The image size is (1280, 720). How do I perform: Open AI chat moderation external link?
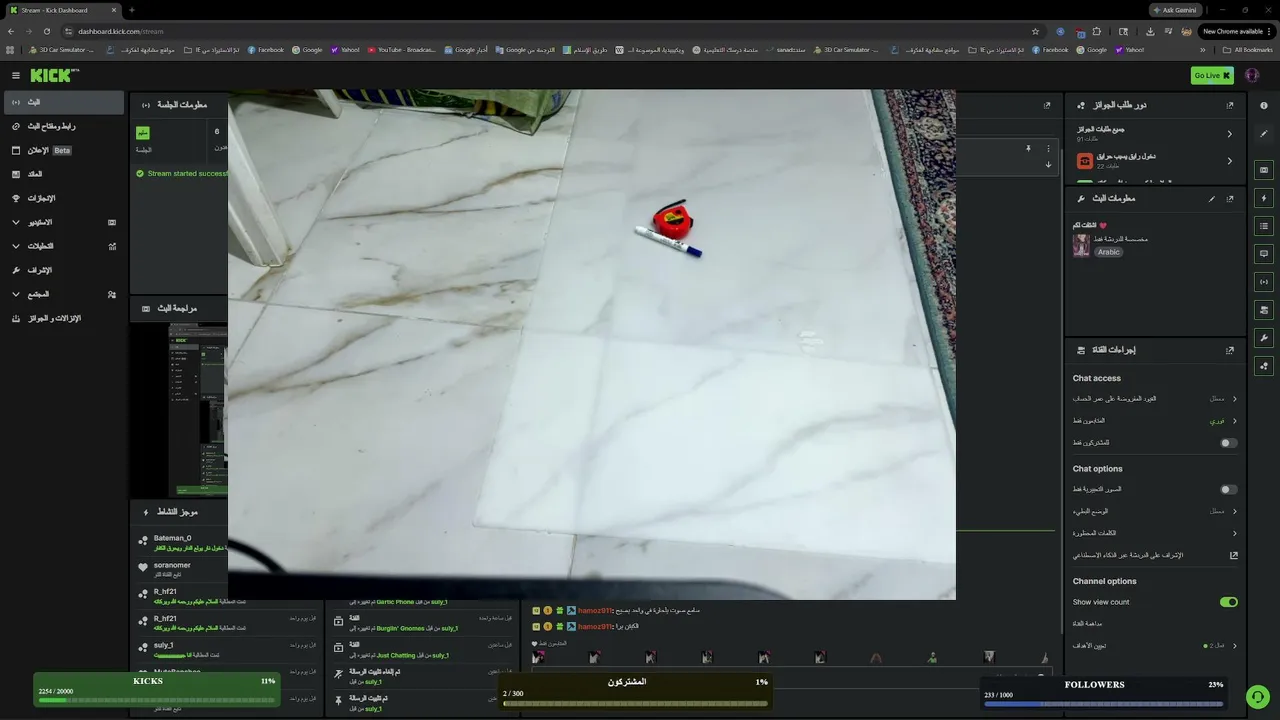[x=1233, y=555]
